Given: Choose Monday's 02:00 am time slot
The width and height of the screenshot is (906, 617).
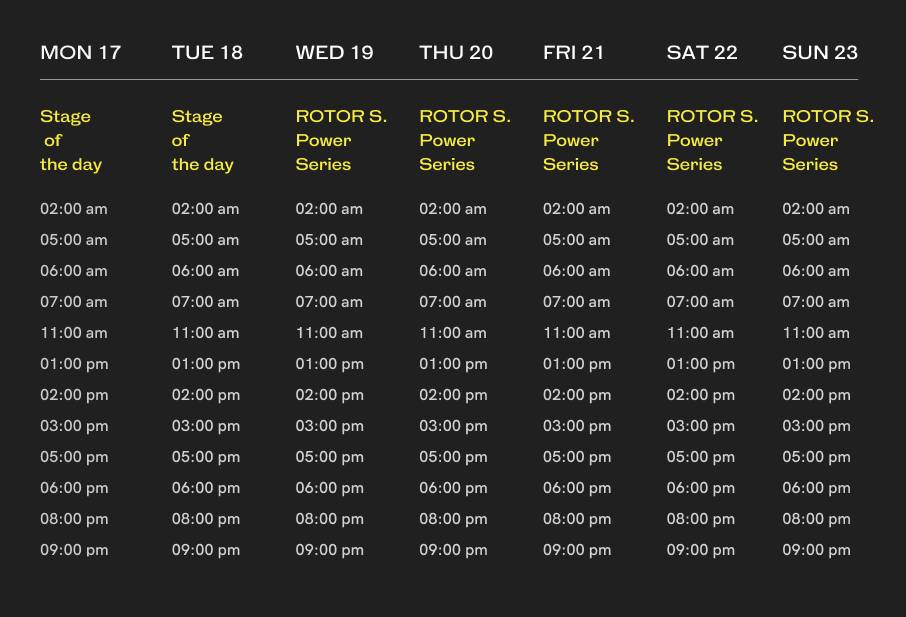Looking at the screenshot, I should pos(74,209).
